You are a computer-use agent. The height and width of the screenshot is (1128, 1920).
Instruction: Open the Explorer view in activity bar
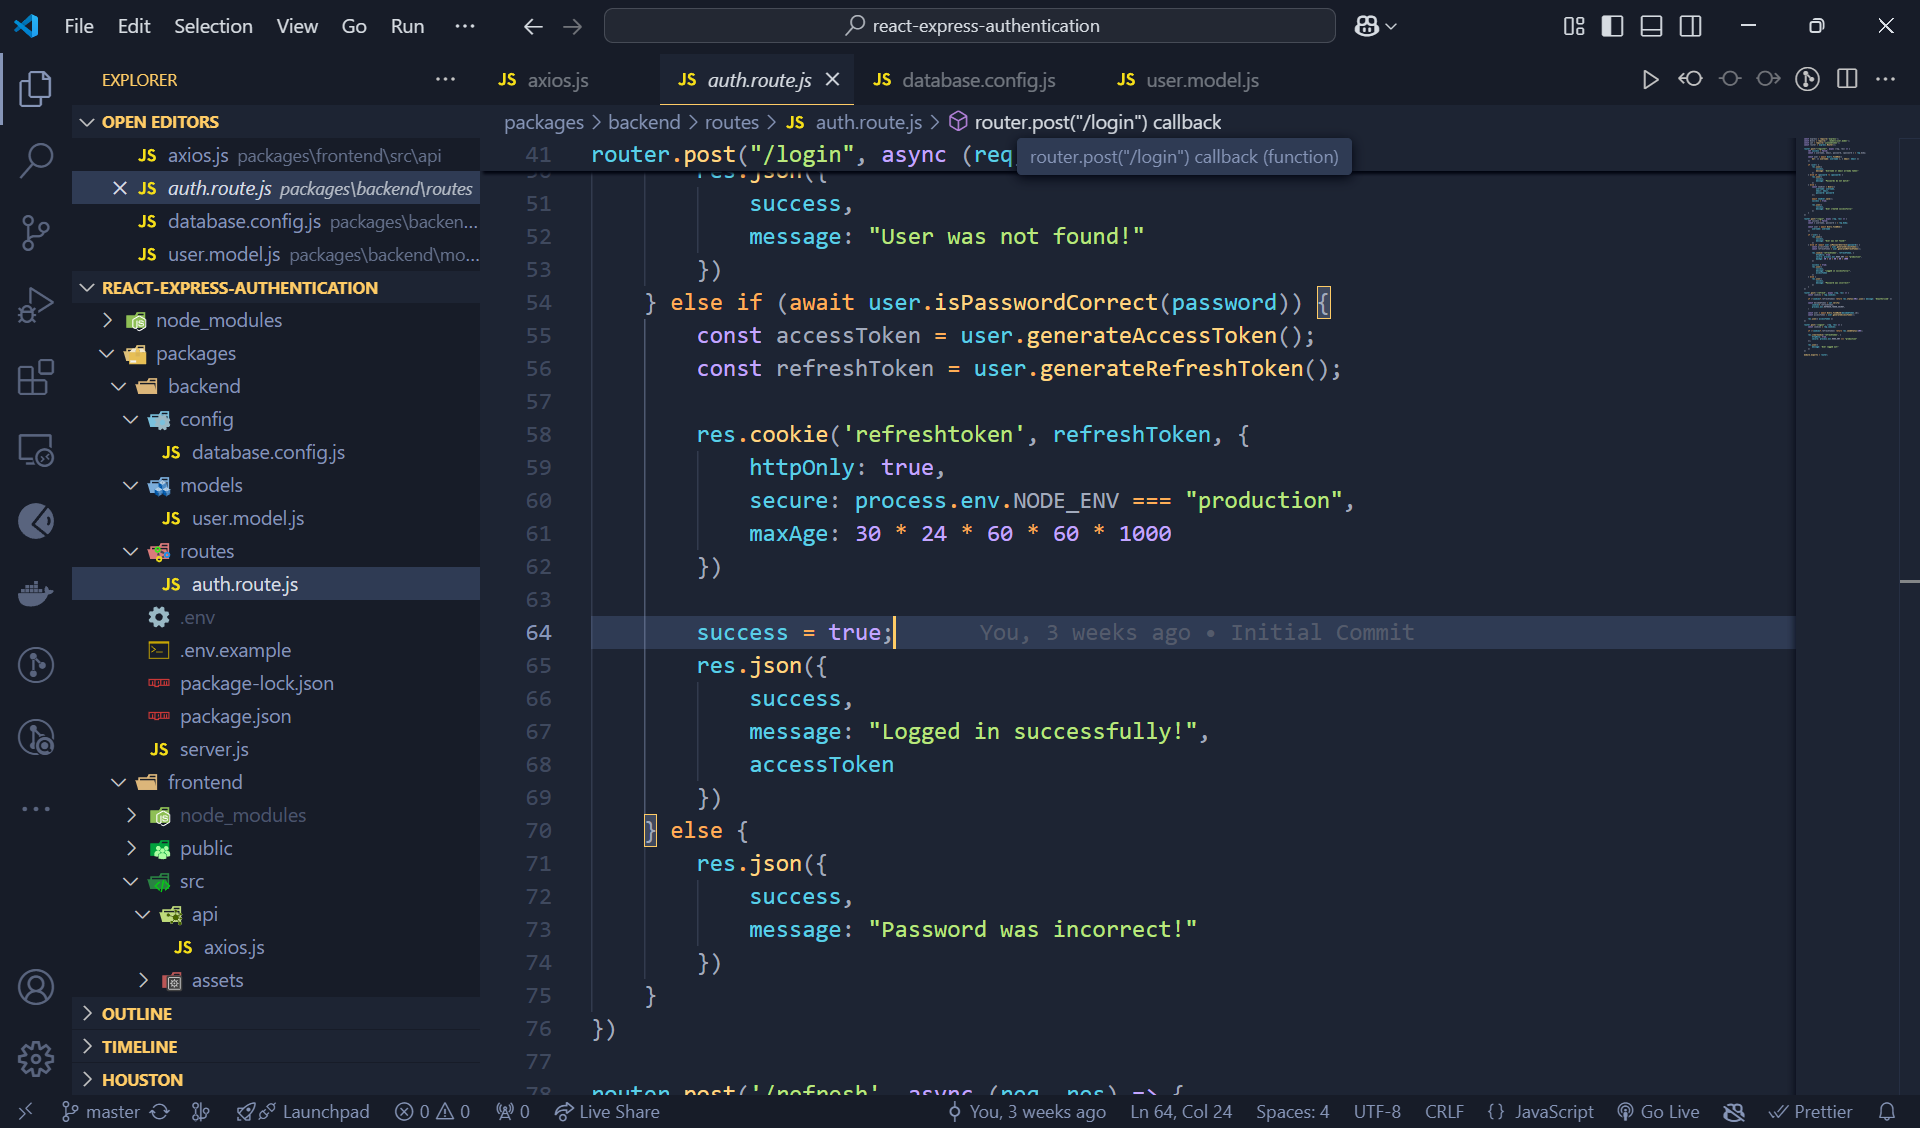36,89
